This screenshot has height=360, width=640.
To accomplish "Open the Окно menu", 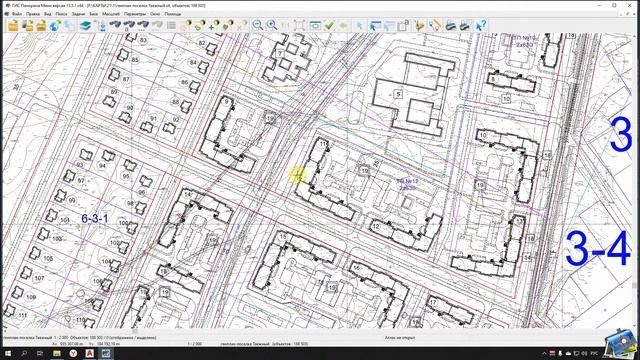I will point(155,14).
